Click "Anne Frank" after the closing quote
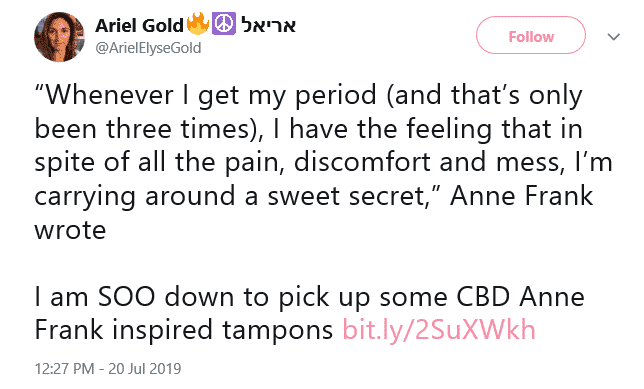The image size is (644, 389). 521,196
